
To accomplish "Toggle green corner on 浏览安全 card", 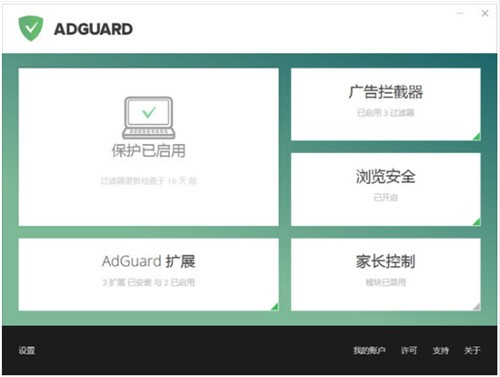I will coord(477,222).
